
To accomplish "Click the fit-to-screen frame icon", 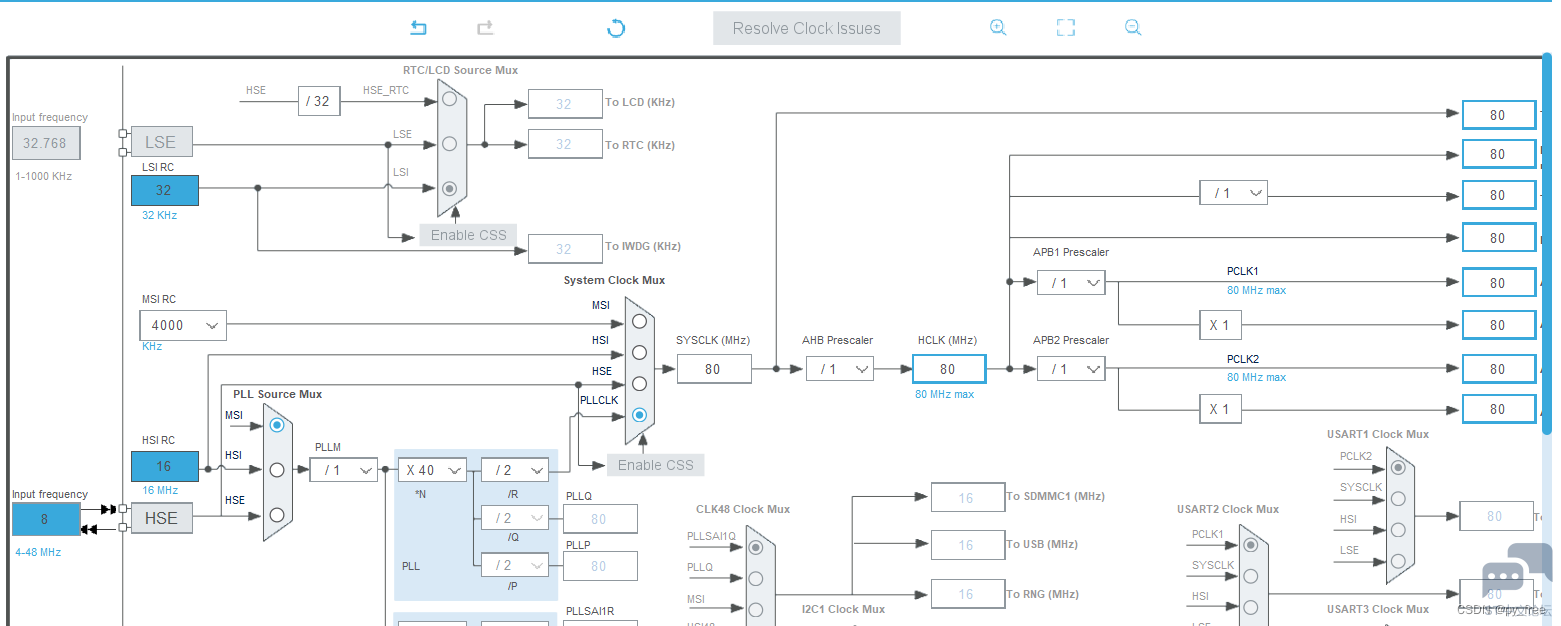I will 1066,28.
